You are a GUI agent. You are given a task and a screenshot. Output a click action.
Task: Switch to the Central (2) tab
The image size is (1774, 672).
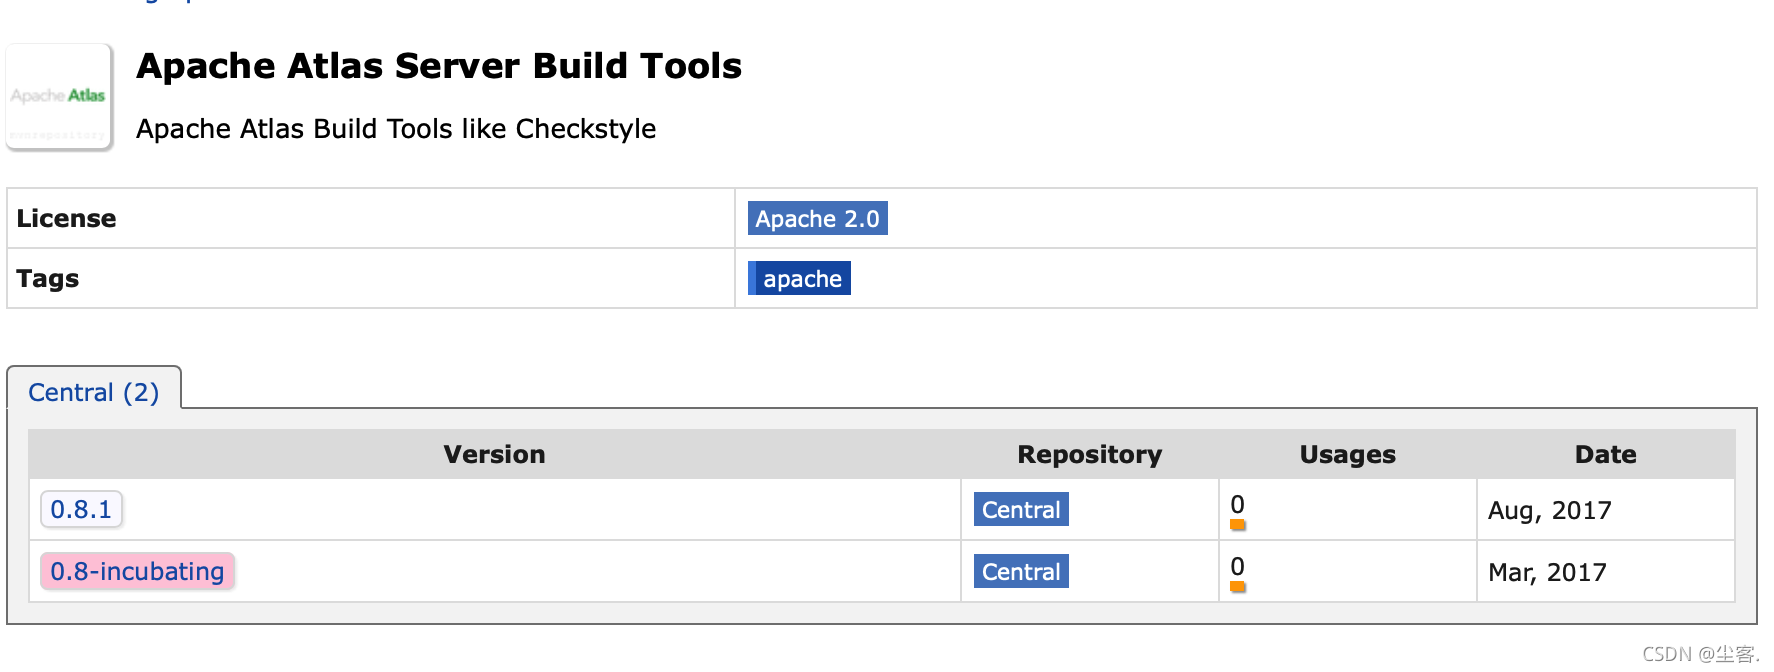pyautogui.click(x=94, y=392)
